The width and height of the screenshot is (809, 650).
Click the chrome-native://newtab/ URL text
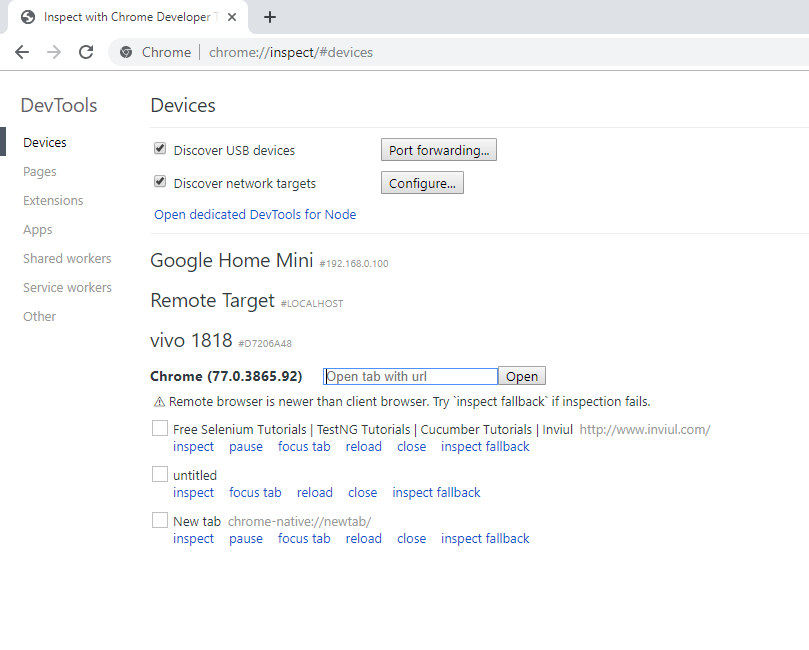pos(300,522)
